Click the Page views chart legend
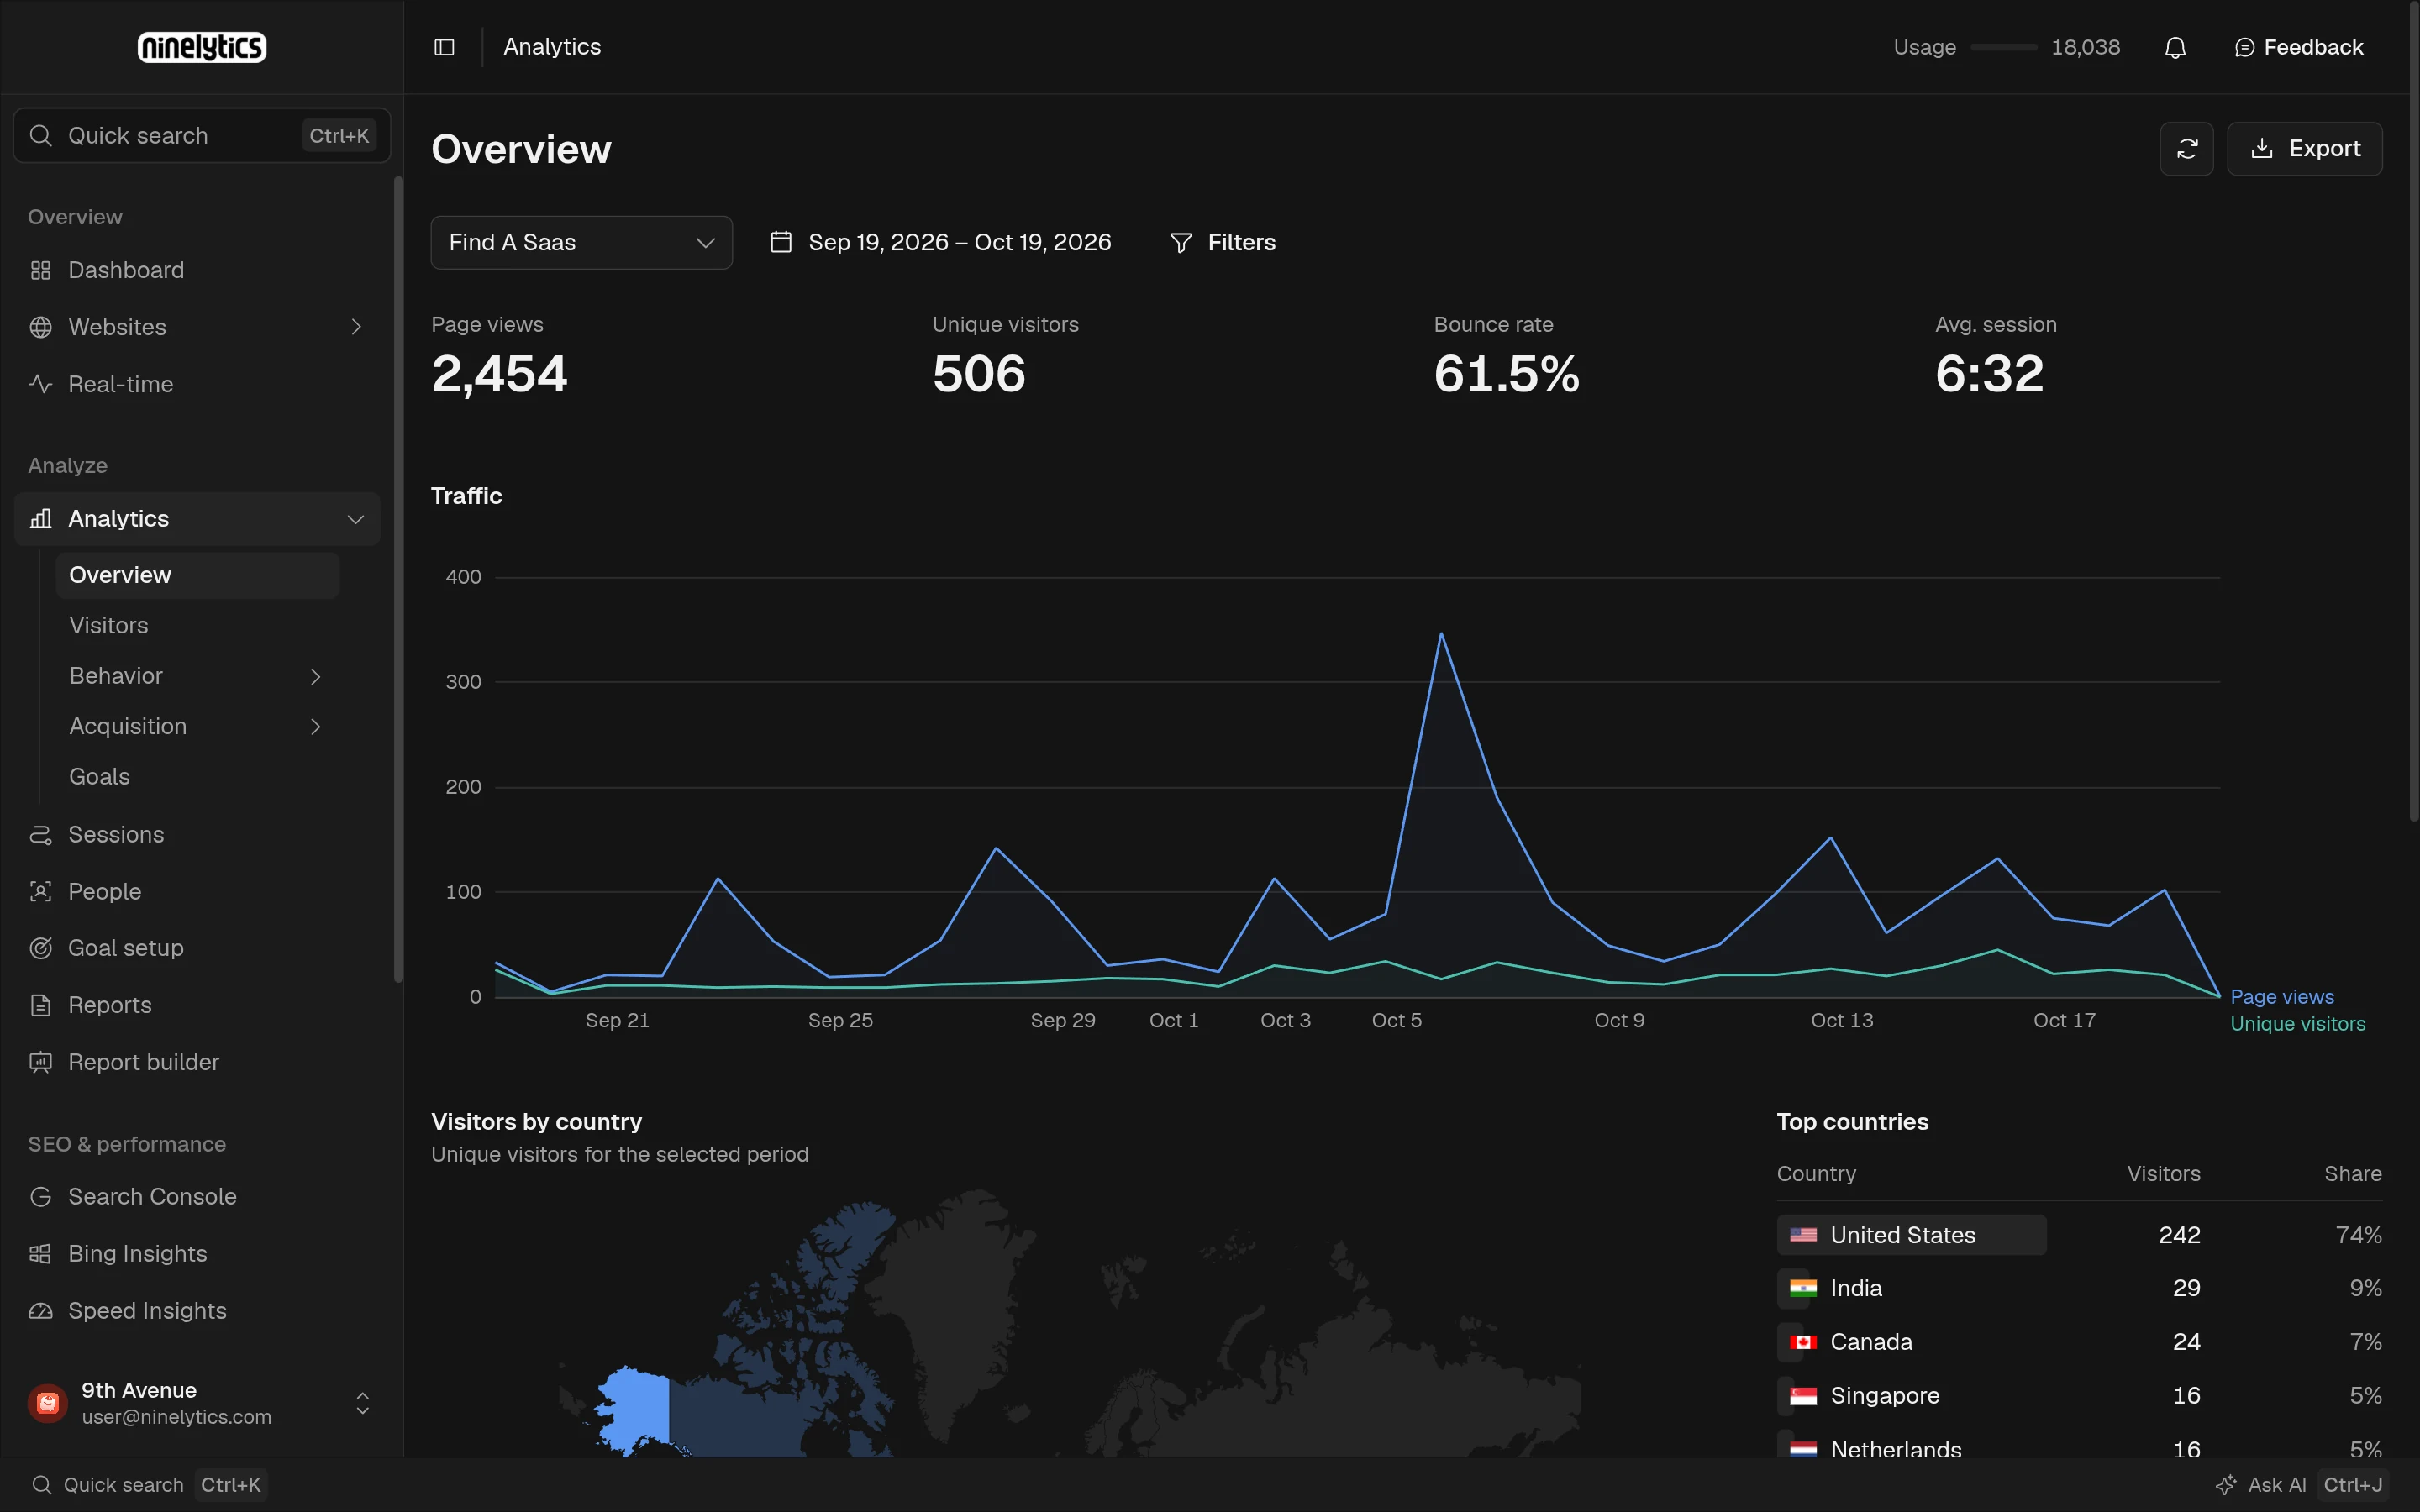Viewport: 2420px width, 1512px height. click(x=2281, y=997)
